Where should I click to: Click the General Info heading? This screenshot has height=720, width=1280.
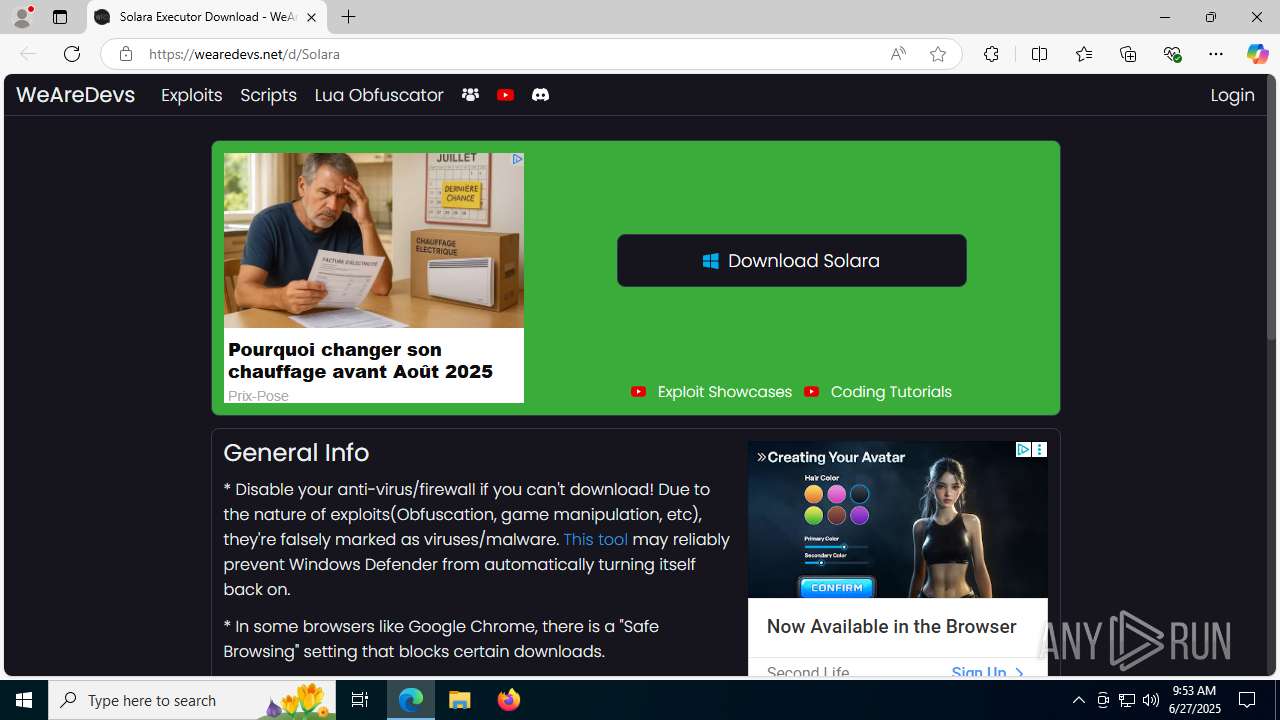click(x=296, y=453)
